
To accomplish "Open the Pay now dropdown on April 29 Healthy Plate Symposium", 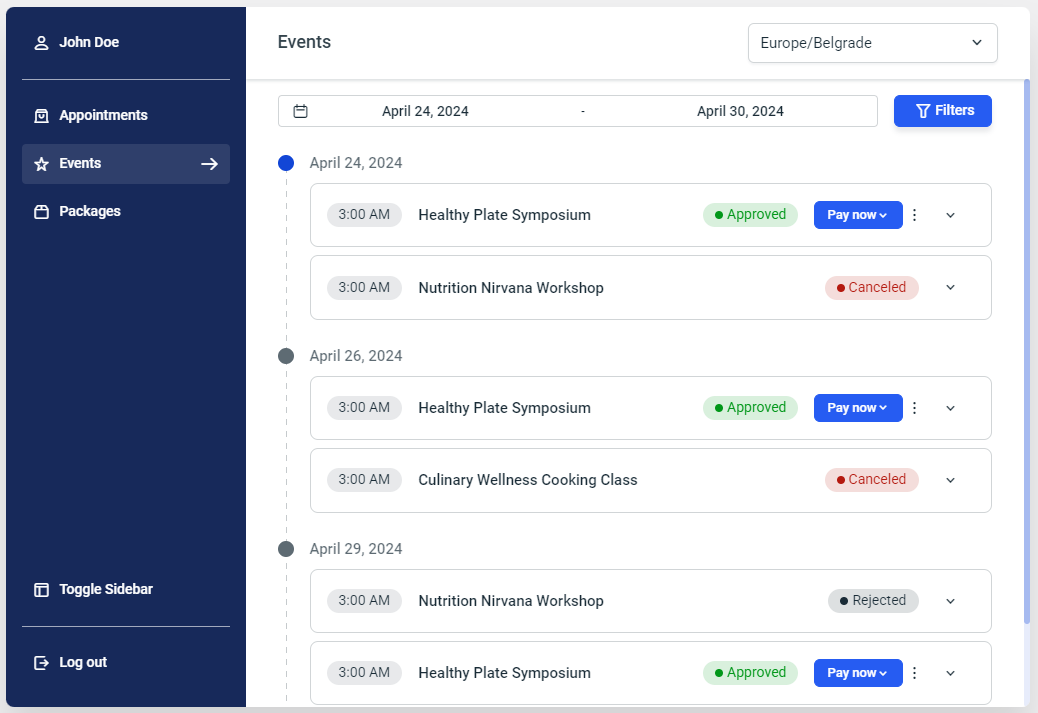I will pyautogui.click(x=857, y=672).
